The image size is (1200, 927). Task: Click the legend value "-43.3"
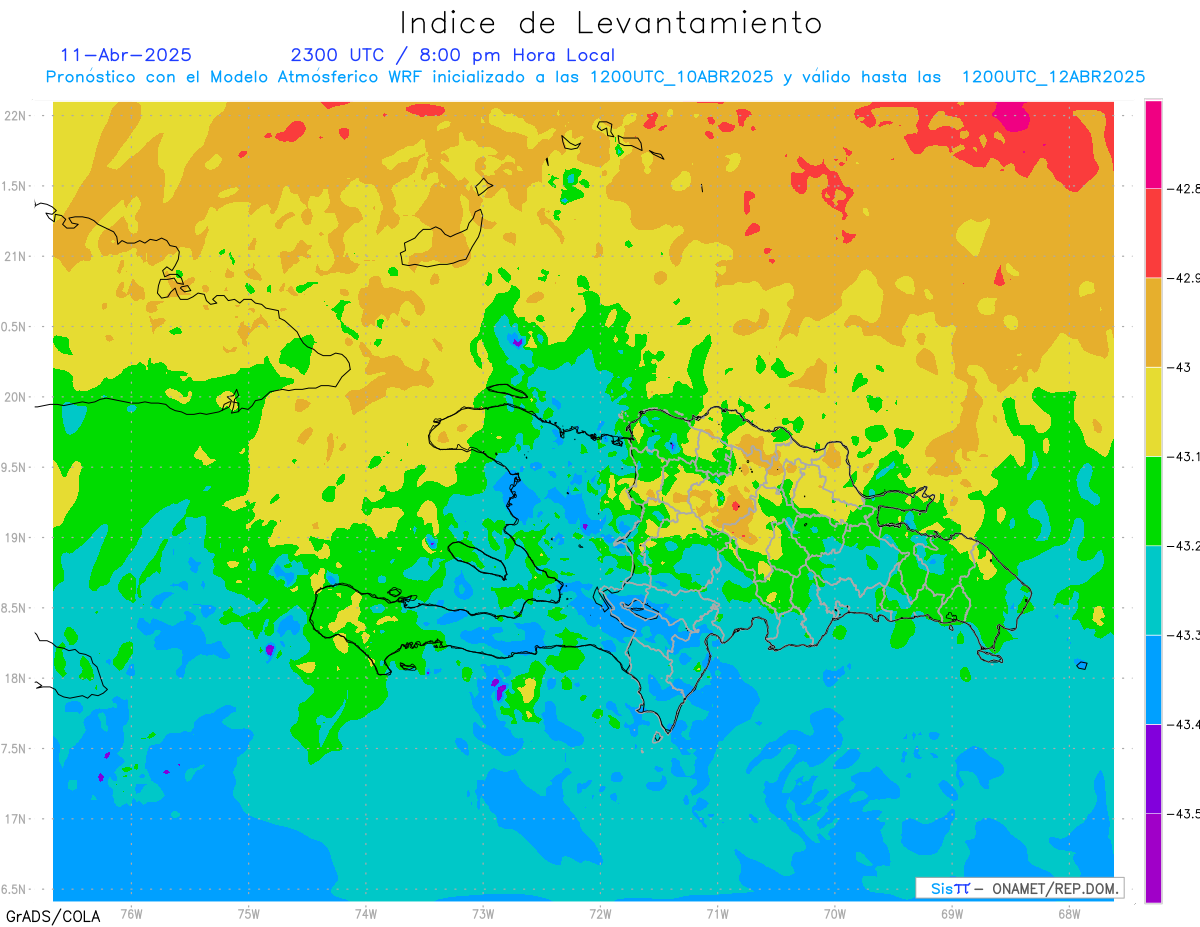tap(1185, 635)
